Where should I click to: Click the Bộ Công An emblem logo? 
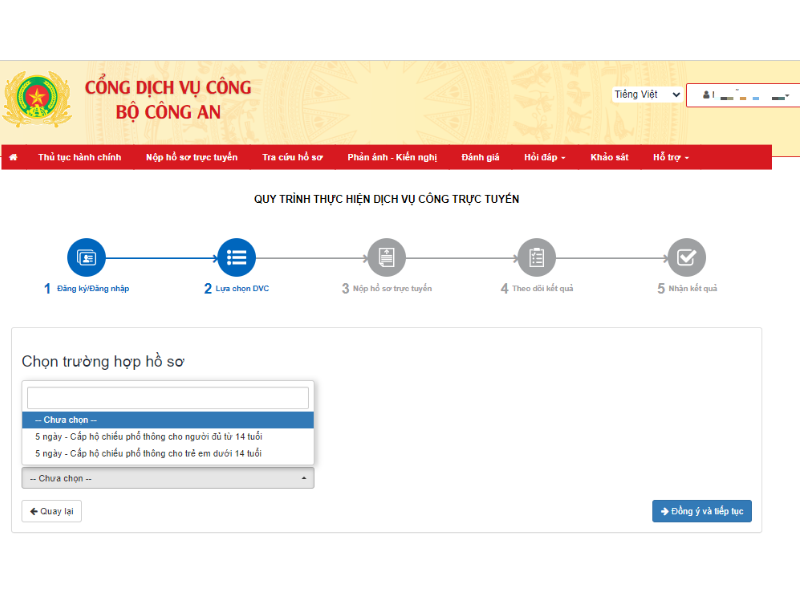tap(37, 100)
